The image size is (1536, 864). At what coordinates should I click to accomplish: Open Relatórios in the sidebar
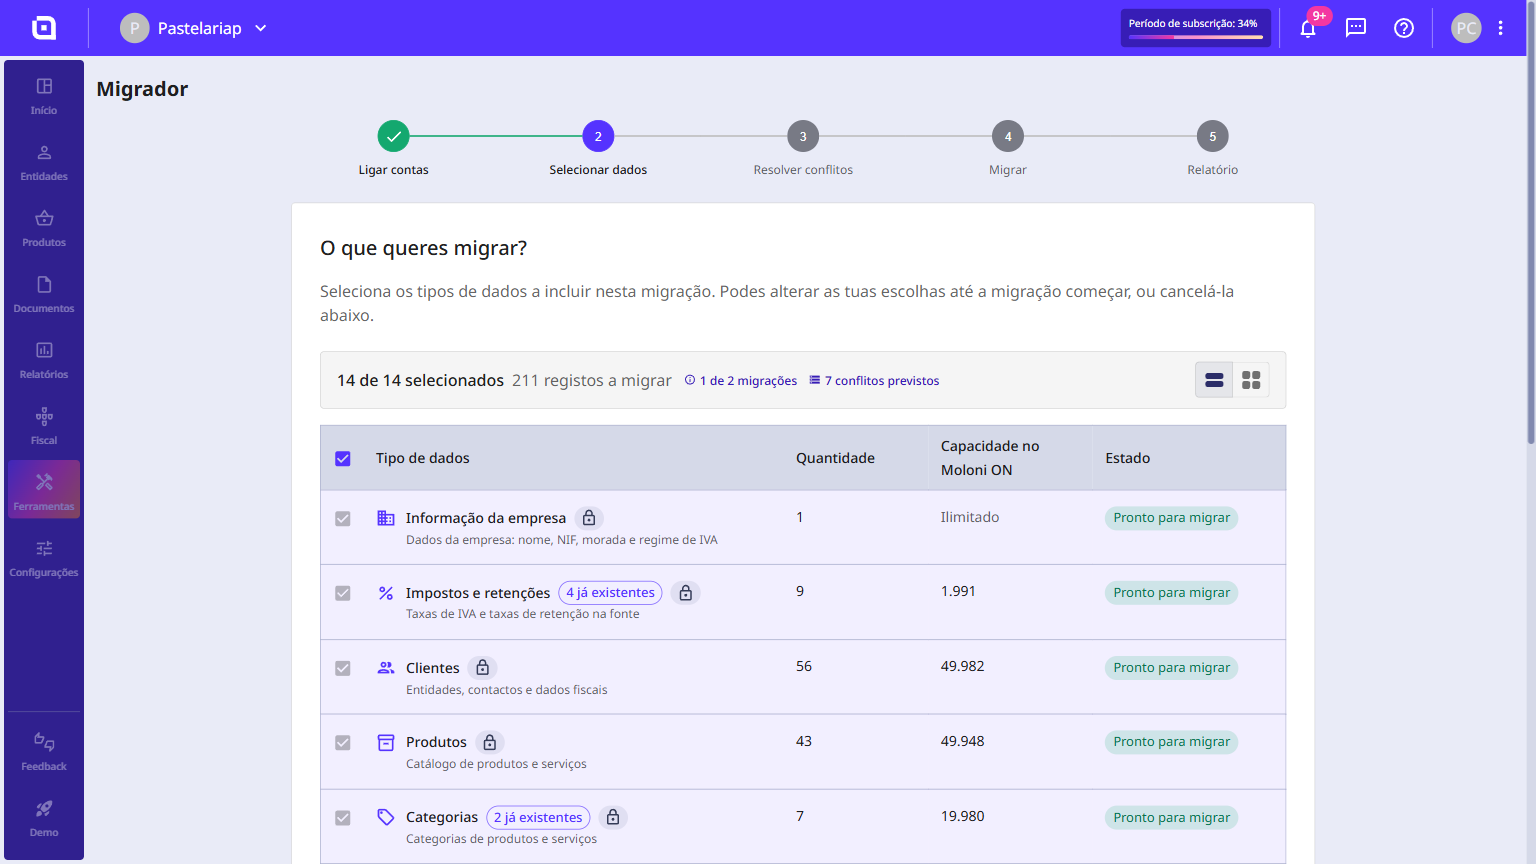44,360
